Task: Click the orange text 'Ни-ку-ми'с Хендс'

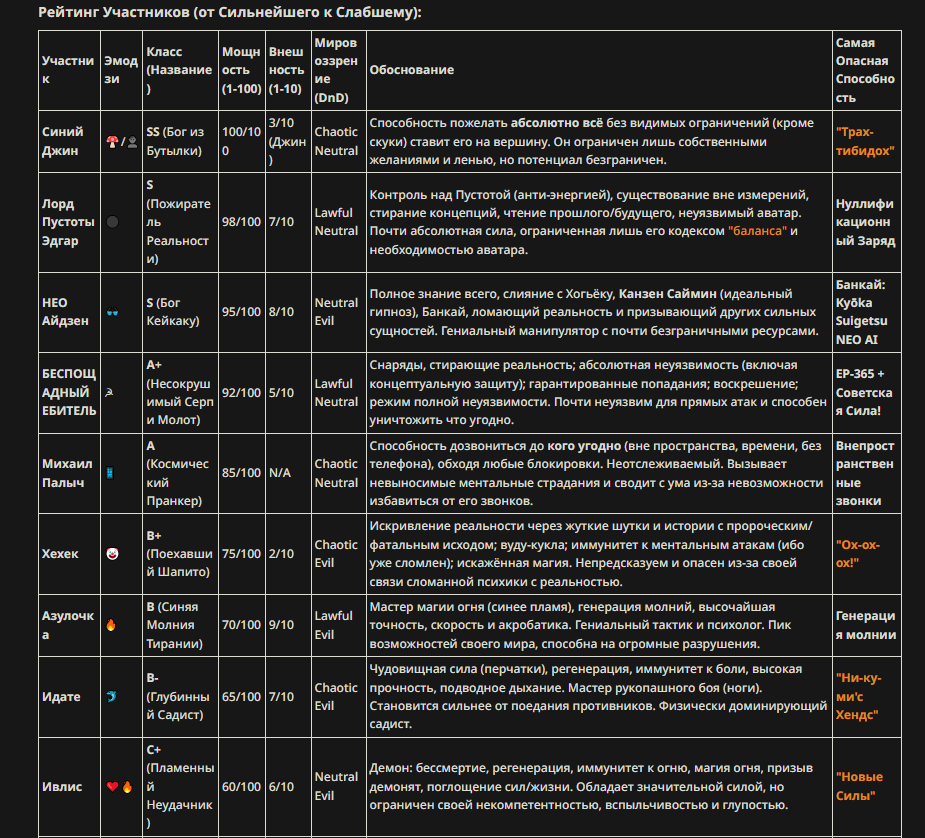Action: click(x=859, y=696)
